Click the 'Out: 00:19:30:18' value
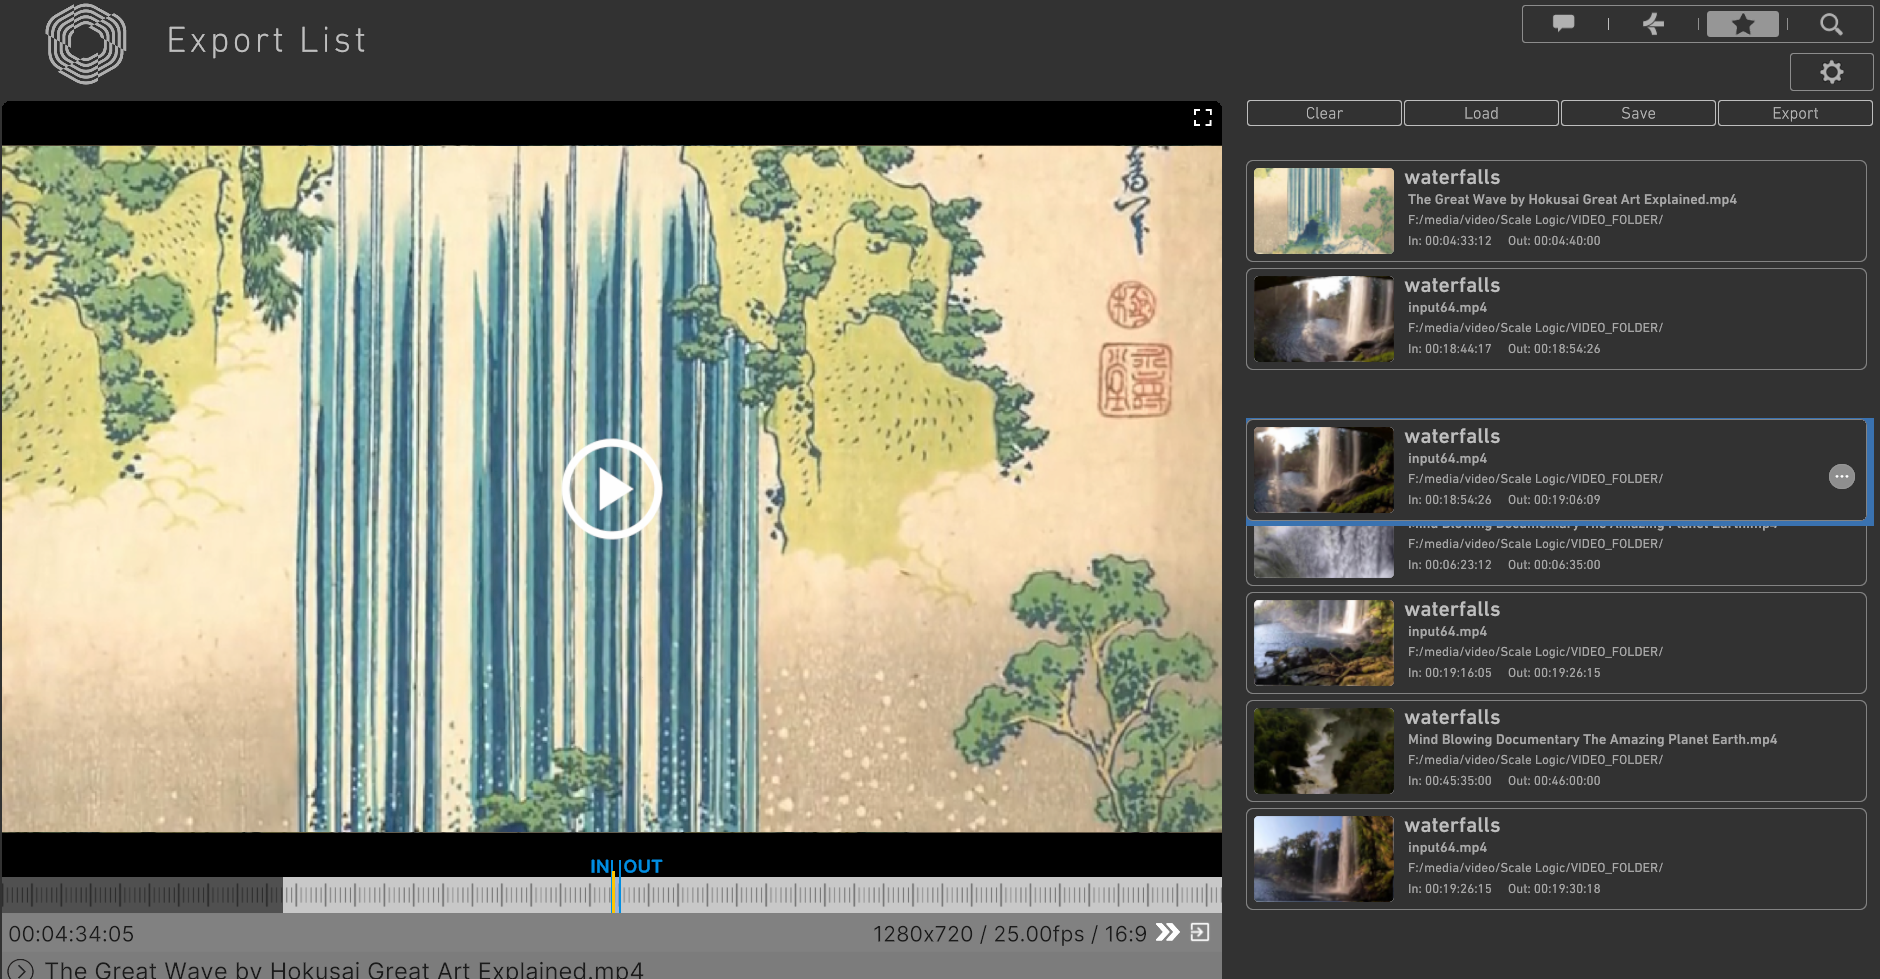Screen dimensions: 1880x979 [1554, 889]
